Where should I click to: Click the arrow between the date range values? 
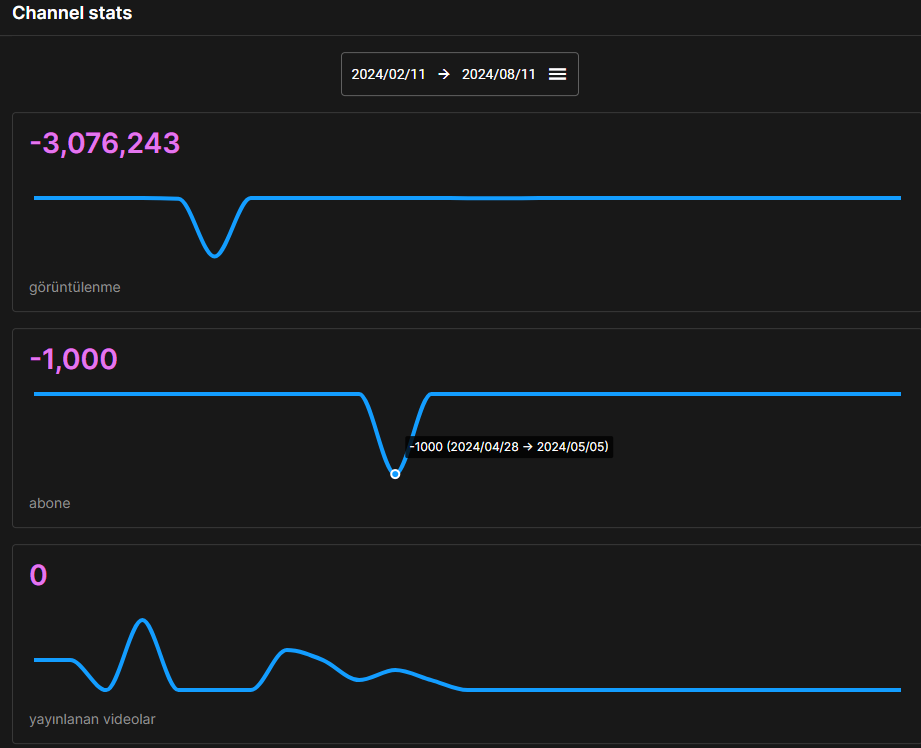coord(444,74)
